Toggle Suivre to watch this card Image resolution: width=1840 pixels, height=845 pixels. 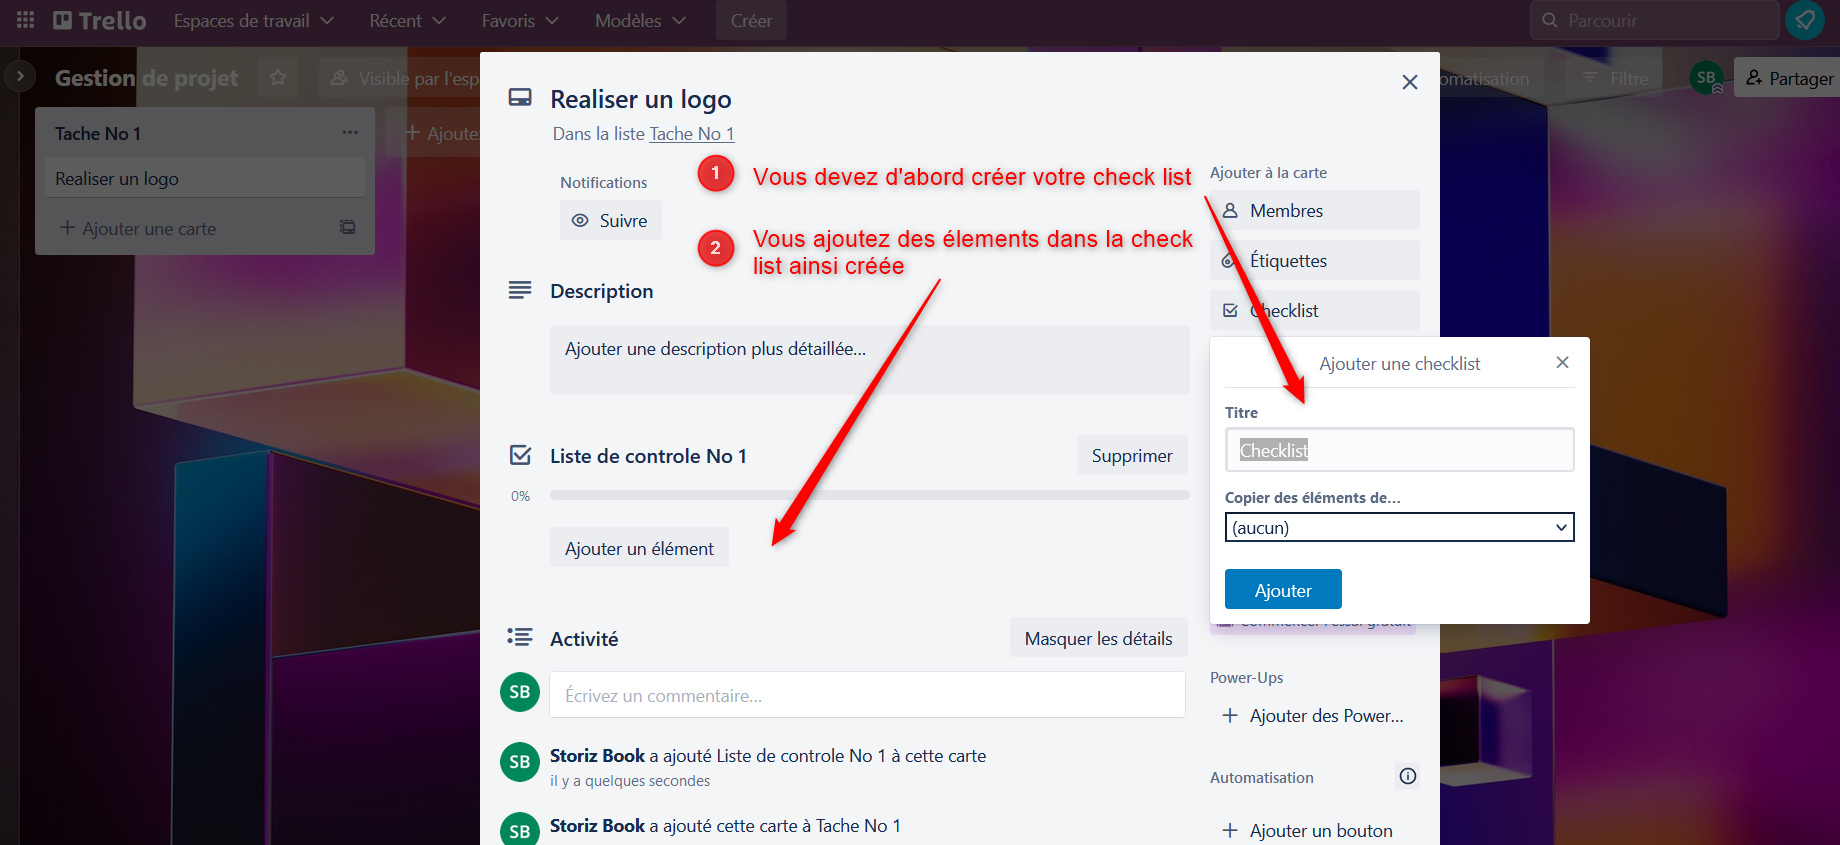click(611, 220)
